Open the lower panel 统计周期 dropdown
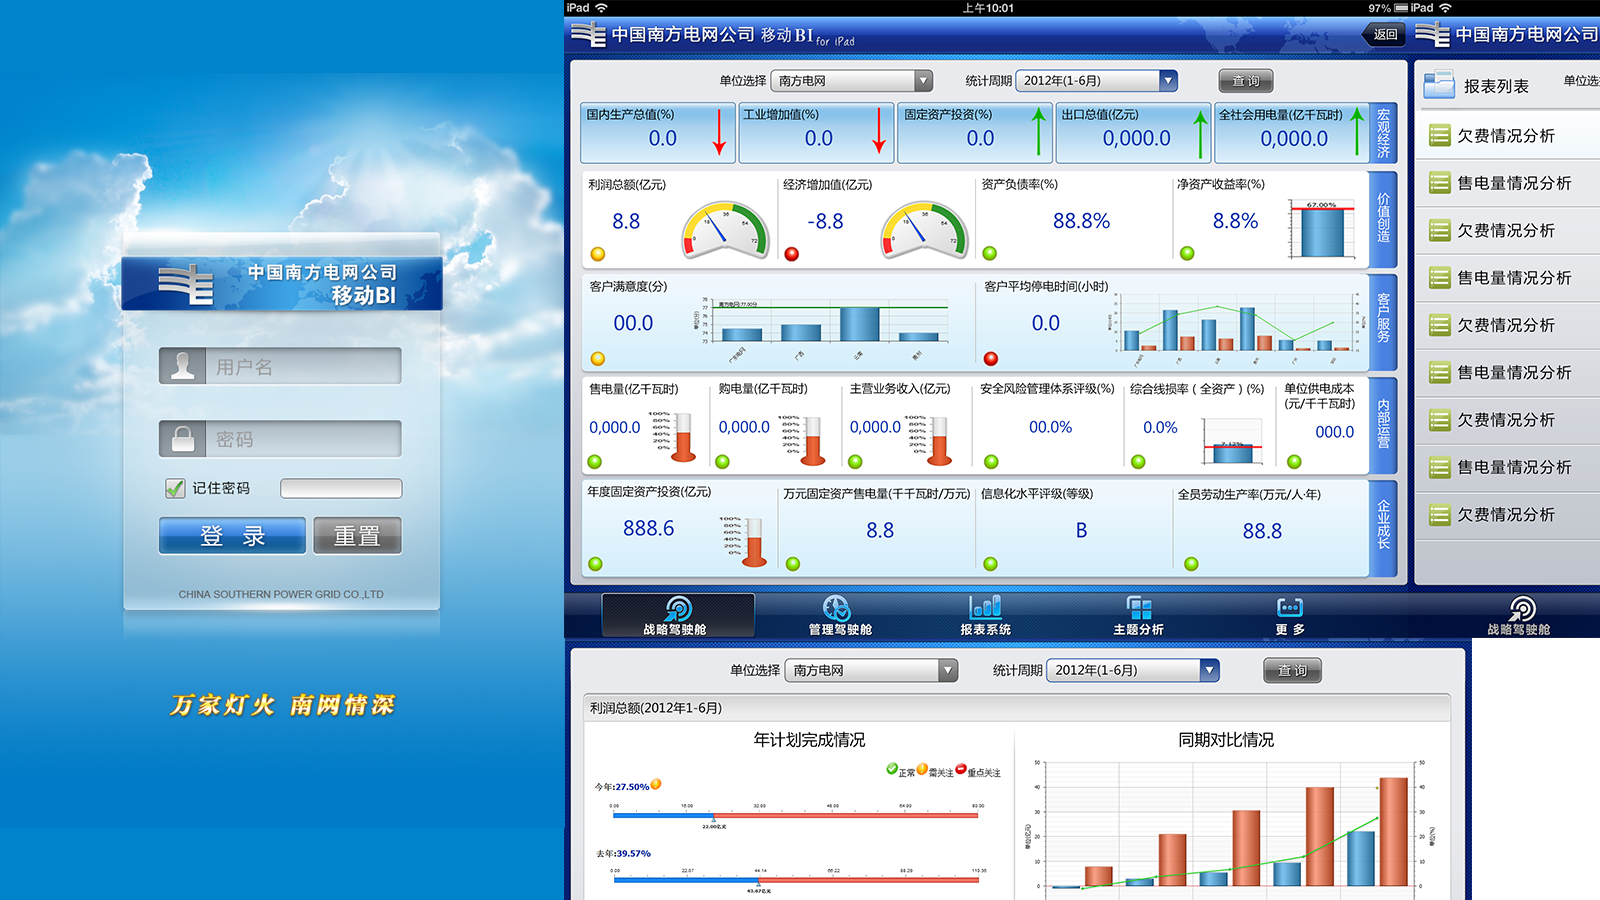The width and height of the screenshot is (1600, 900). [1209, 671]
